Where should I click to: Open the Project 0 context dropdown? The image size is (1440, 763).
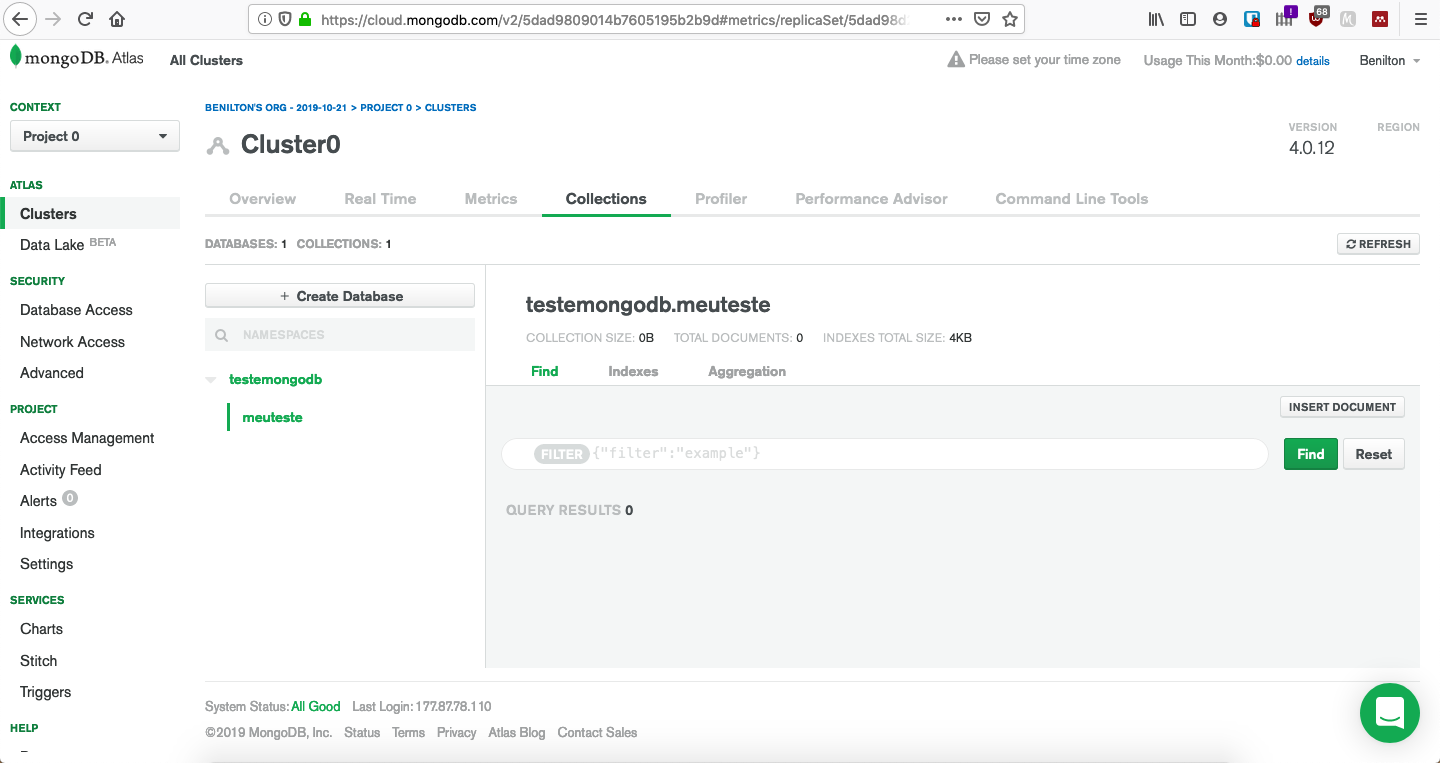[x=95, y=136]
